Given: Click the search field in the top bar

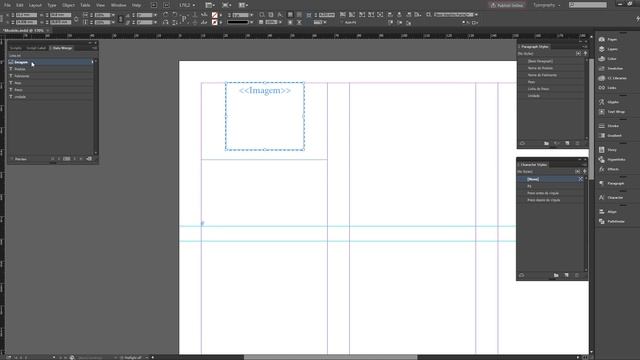Looking at the screenshot, I should point(588,5).
